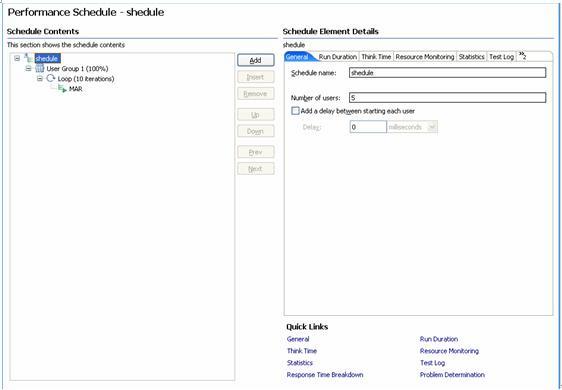Click the User Group 1 group icon

click(x=39, y=68)
